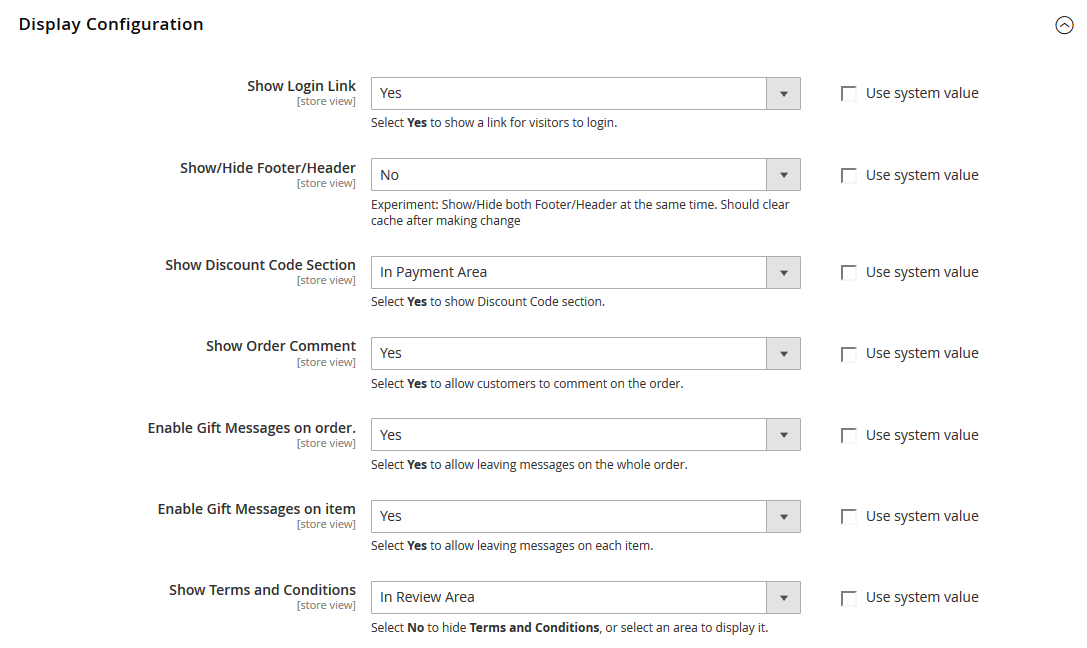Click the Display Configuration section heading
The width and height of the screenshot is (1087, 648).
(x=111, y=25)
